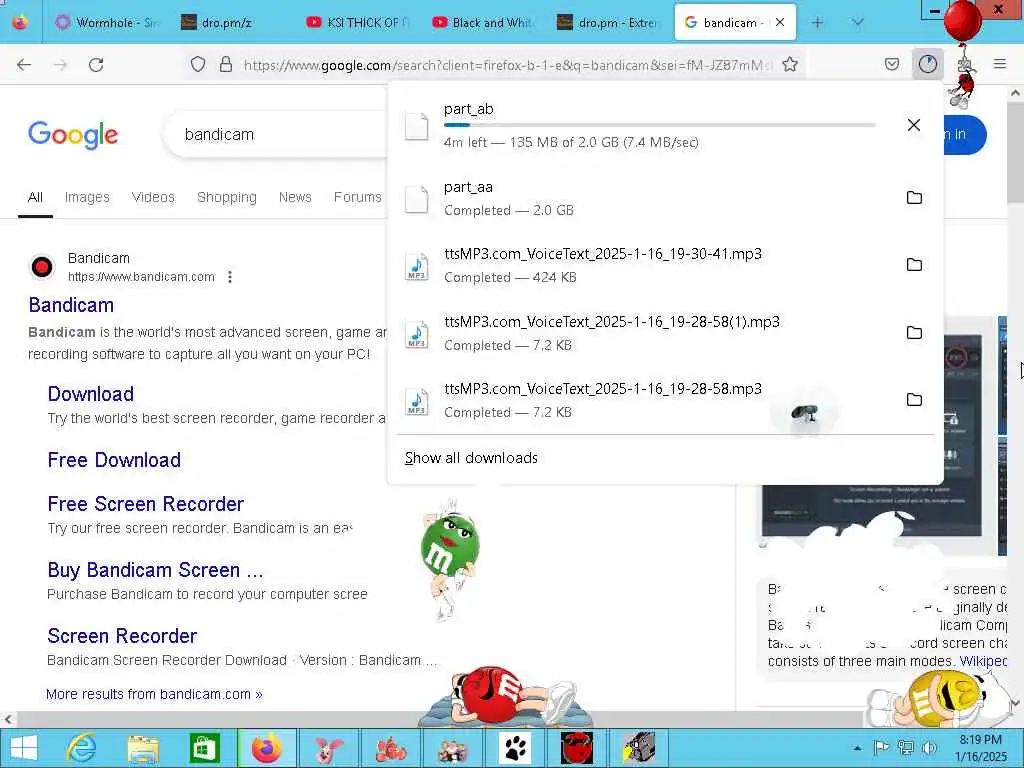
Task: Open the Store taskbar icon
Action: pyautogui.click(x=204, y=748)
